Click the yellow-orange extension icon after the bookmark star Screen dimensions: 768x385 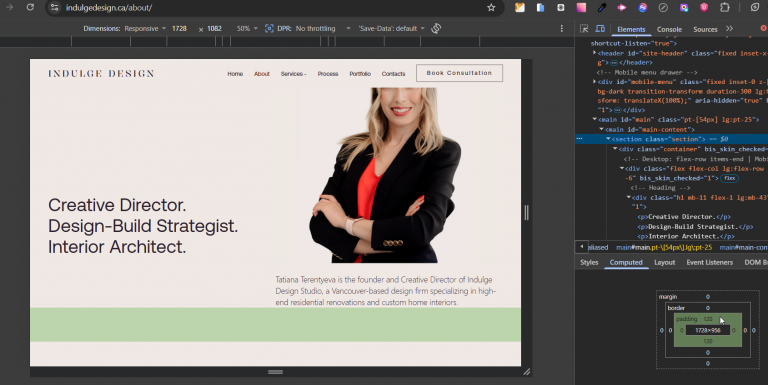pos(520,7)
